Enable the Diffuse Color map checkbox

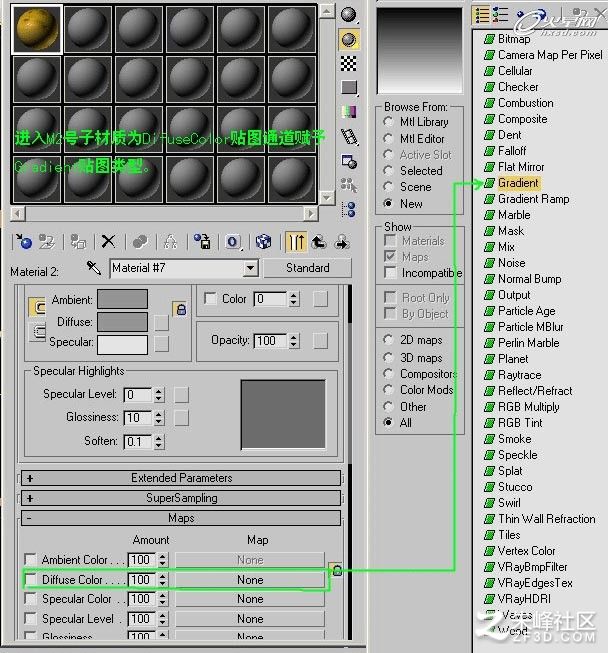[30, 579]
